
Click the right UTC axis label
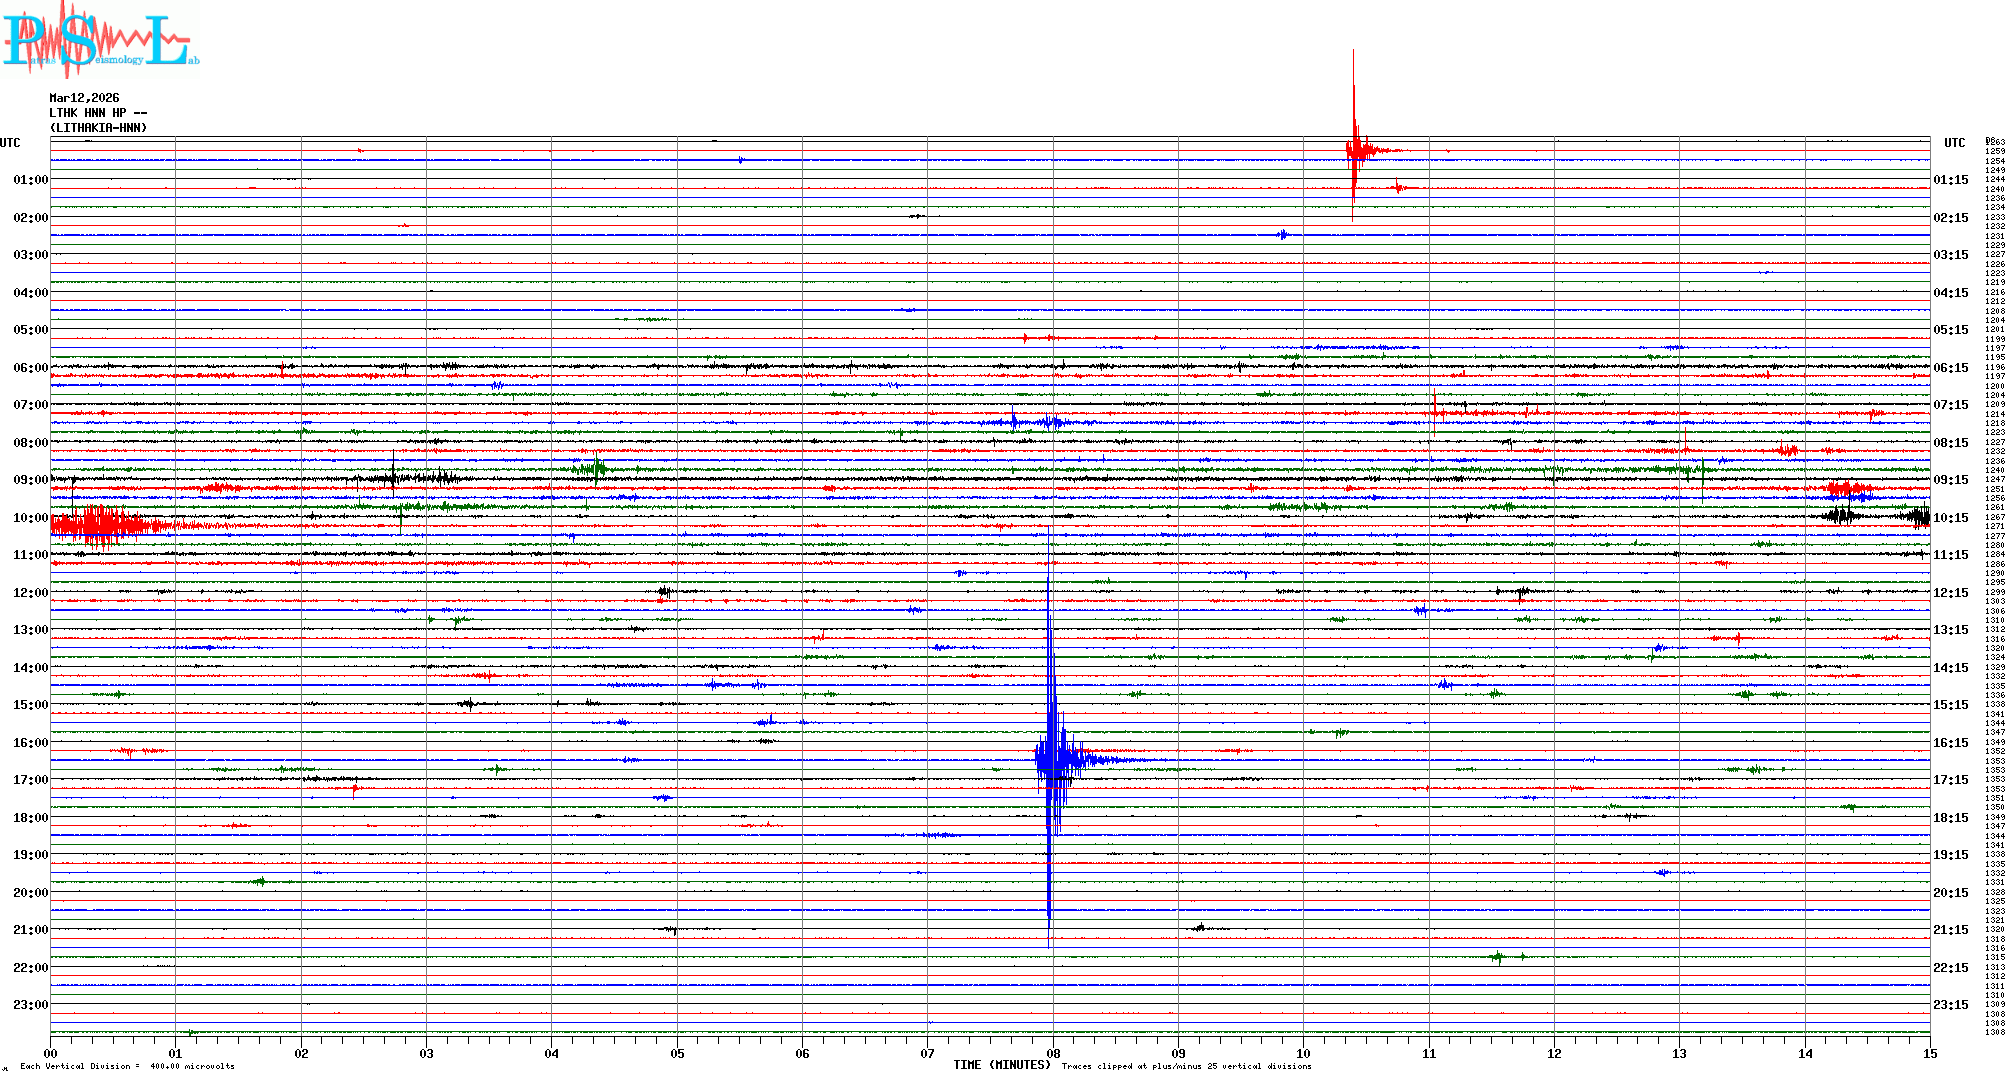[1954, 143]
